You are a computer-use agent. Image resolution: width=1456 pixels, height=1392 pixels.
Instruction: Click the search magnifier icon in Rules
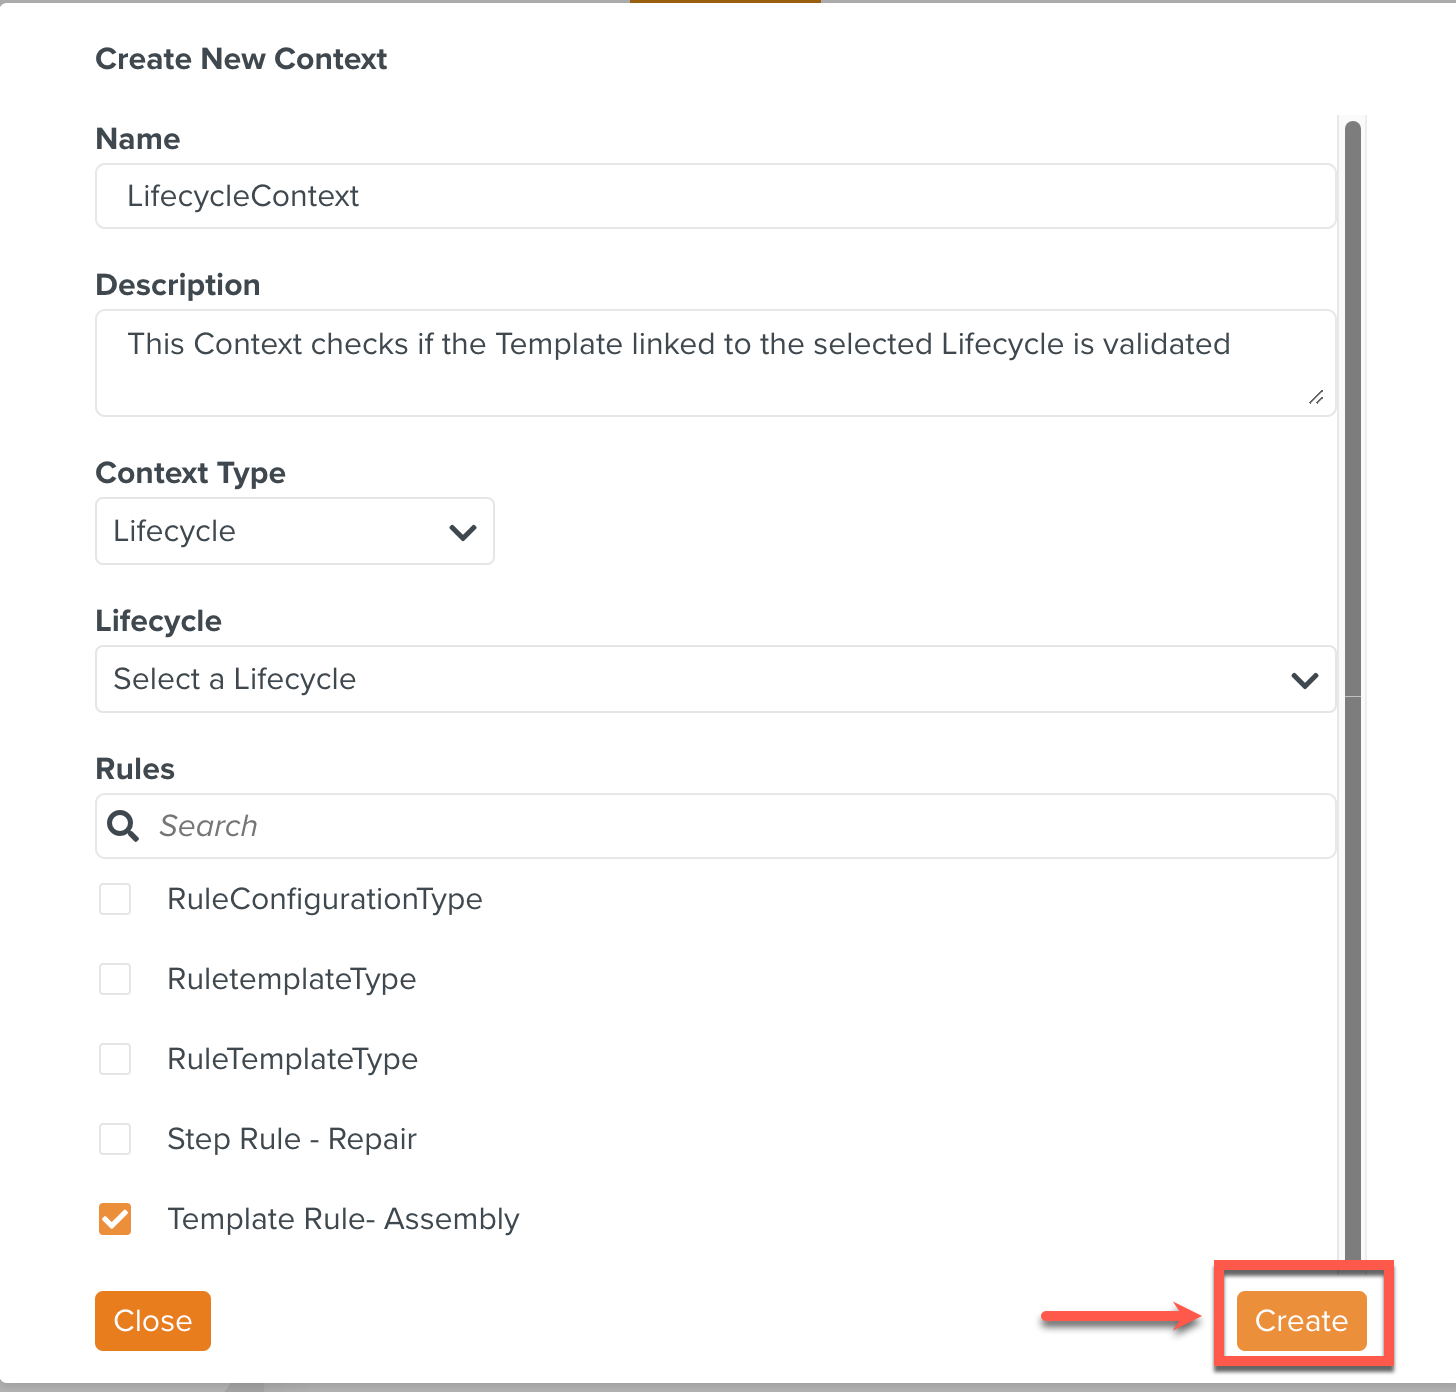(123, 826)
